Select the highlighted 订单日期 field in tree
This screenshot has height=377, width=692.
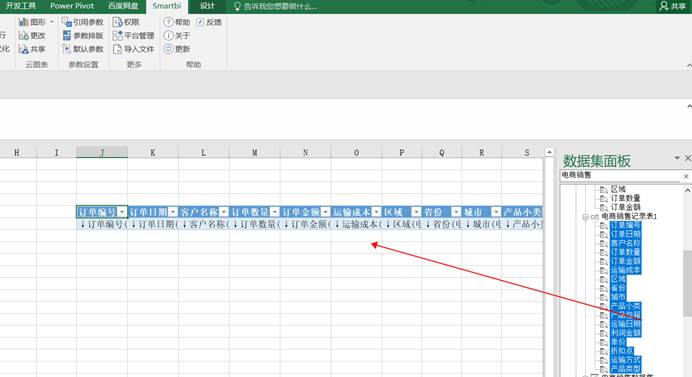(625, 234)
